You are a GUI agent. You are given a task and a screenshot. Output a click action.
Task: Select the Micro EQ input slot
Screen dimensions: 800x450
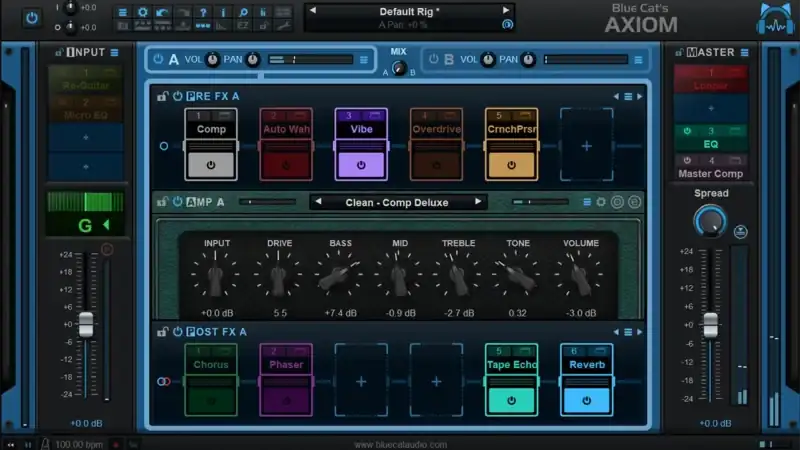86,109
